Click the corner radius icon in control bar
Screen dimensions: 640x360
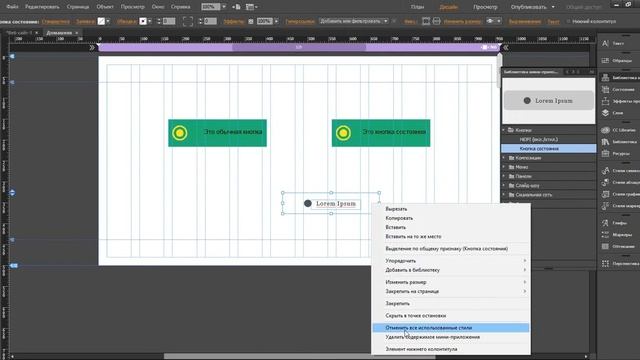coord(188,21)
